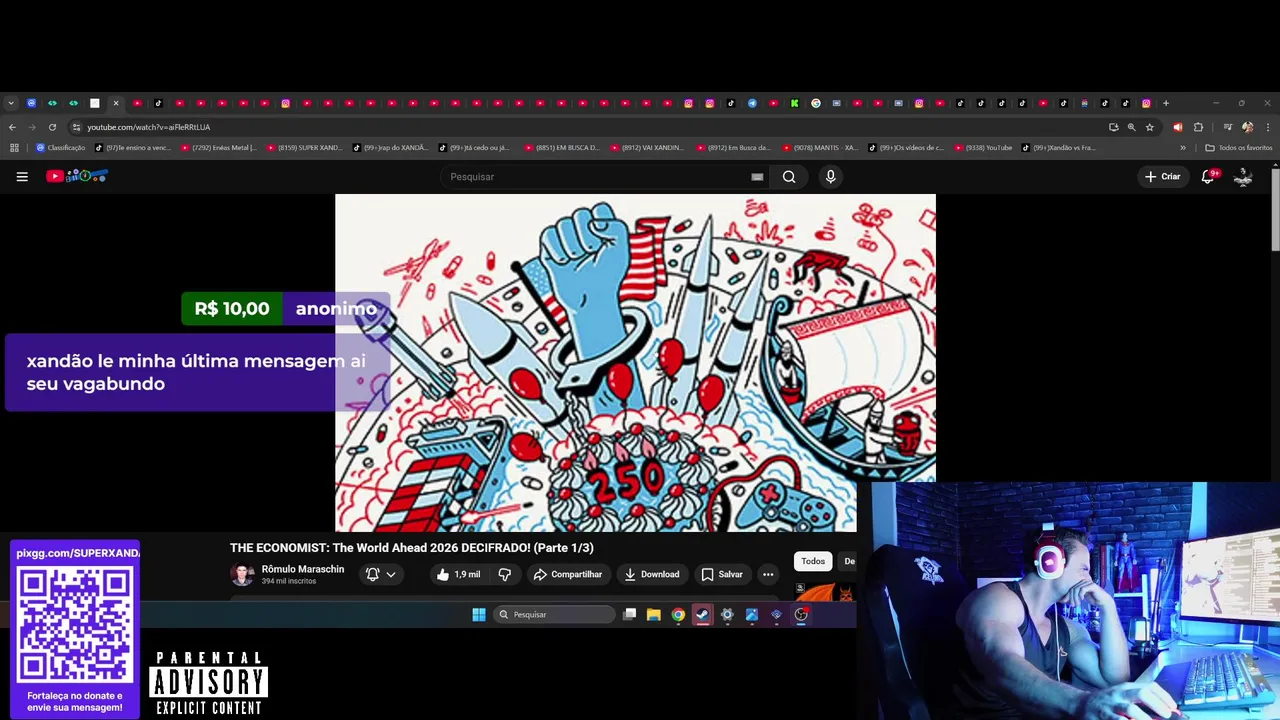Image resolution: width=1280 pixels, height=720 pixels.
Task: Open the (7292) Enéas Metal bookmark
Action: coord(219,148)
